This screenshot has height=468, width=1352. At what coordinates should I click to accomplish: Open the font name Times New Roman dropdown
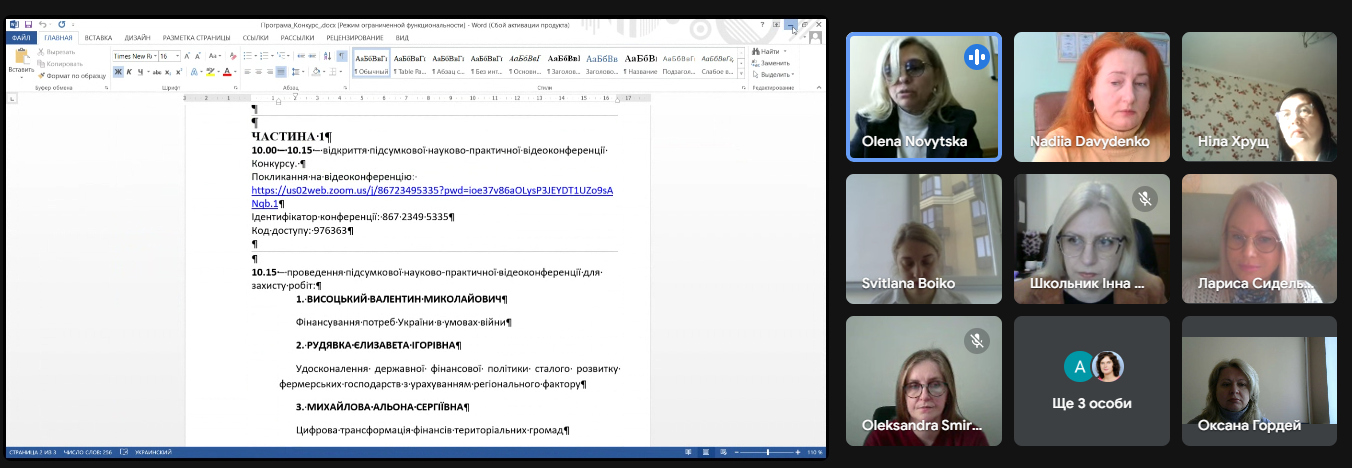(155, 56)
